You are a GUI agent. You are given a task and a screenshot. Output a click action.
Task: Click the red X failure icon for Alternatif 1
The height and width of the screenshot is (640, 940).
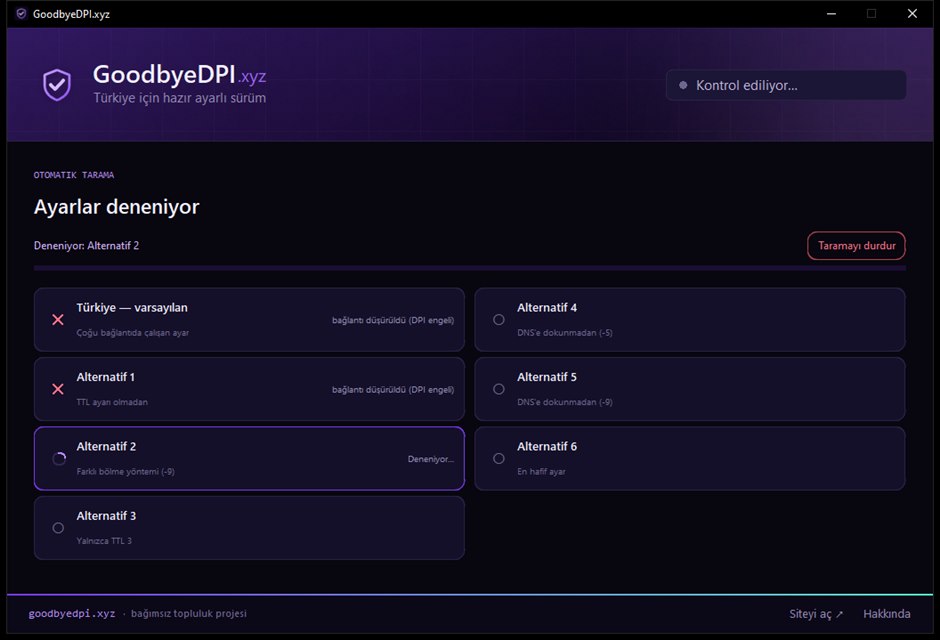tap(58, 389)
